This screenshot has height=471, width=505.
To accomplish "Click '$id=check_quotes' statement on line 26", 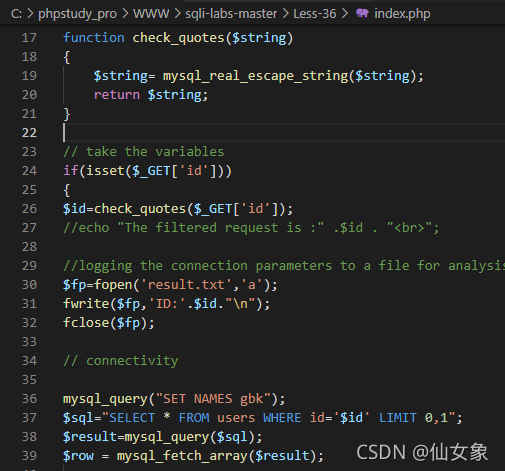I will [x=178, y=209].
